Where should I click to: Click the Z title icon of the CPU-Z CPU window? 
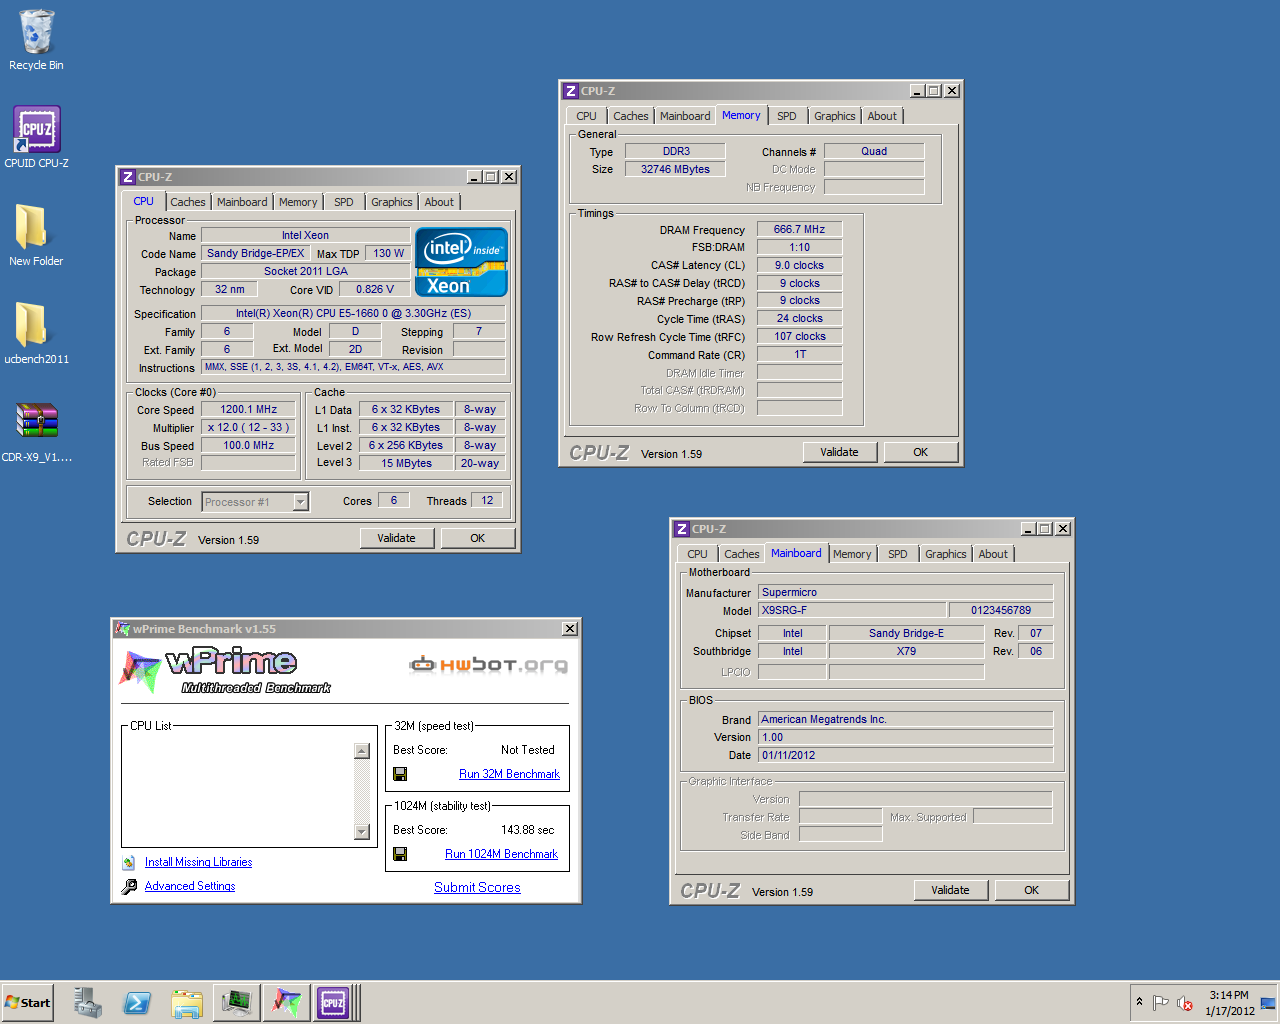tap(128, 177)
